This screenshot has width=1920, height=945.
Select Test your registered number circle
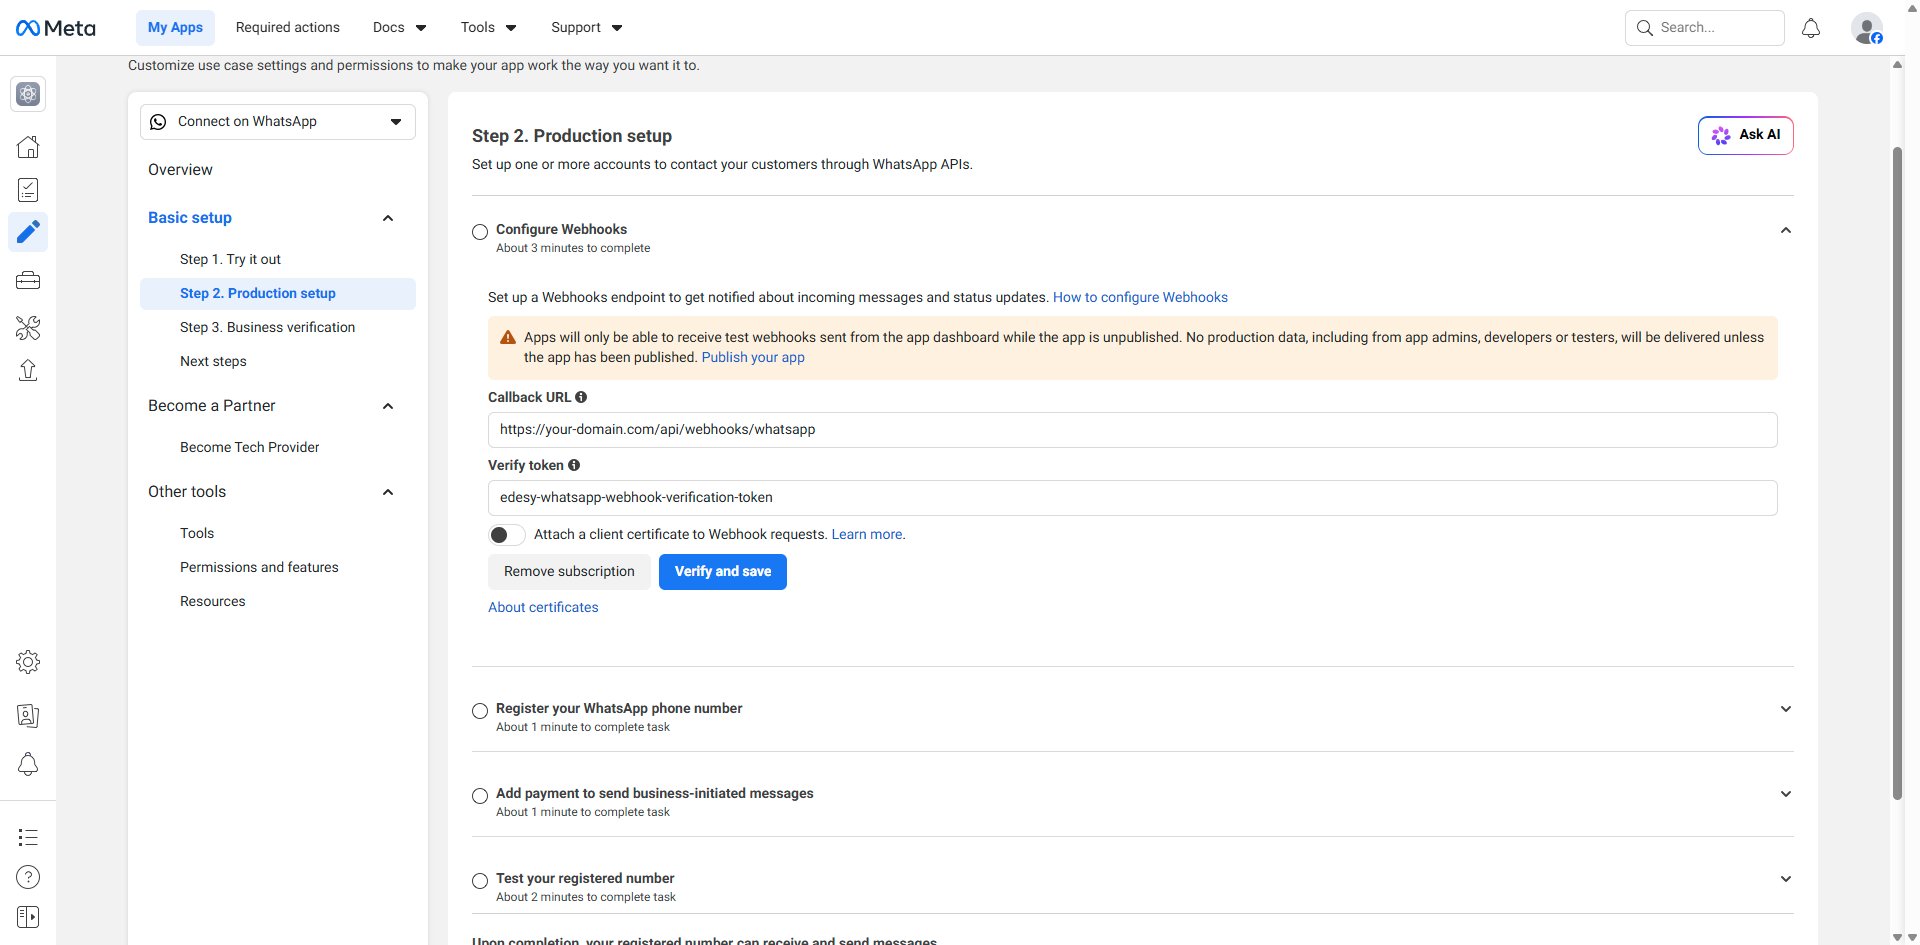pyautogui.click(x=480, y=881)
